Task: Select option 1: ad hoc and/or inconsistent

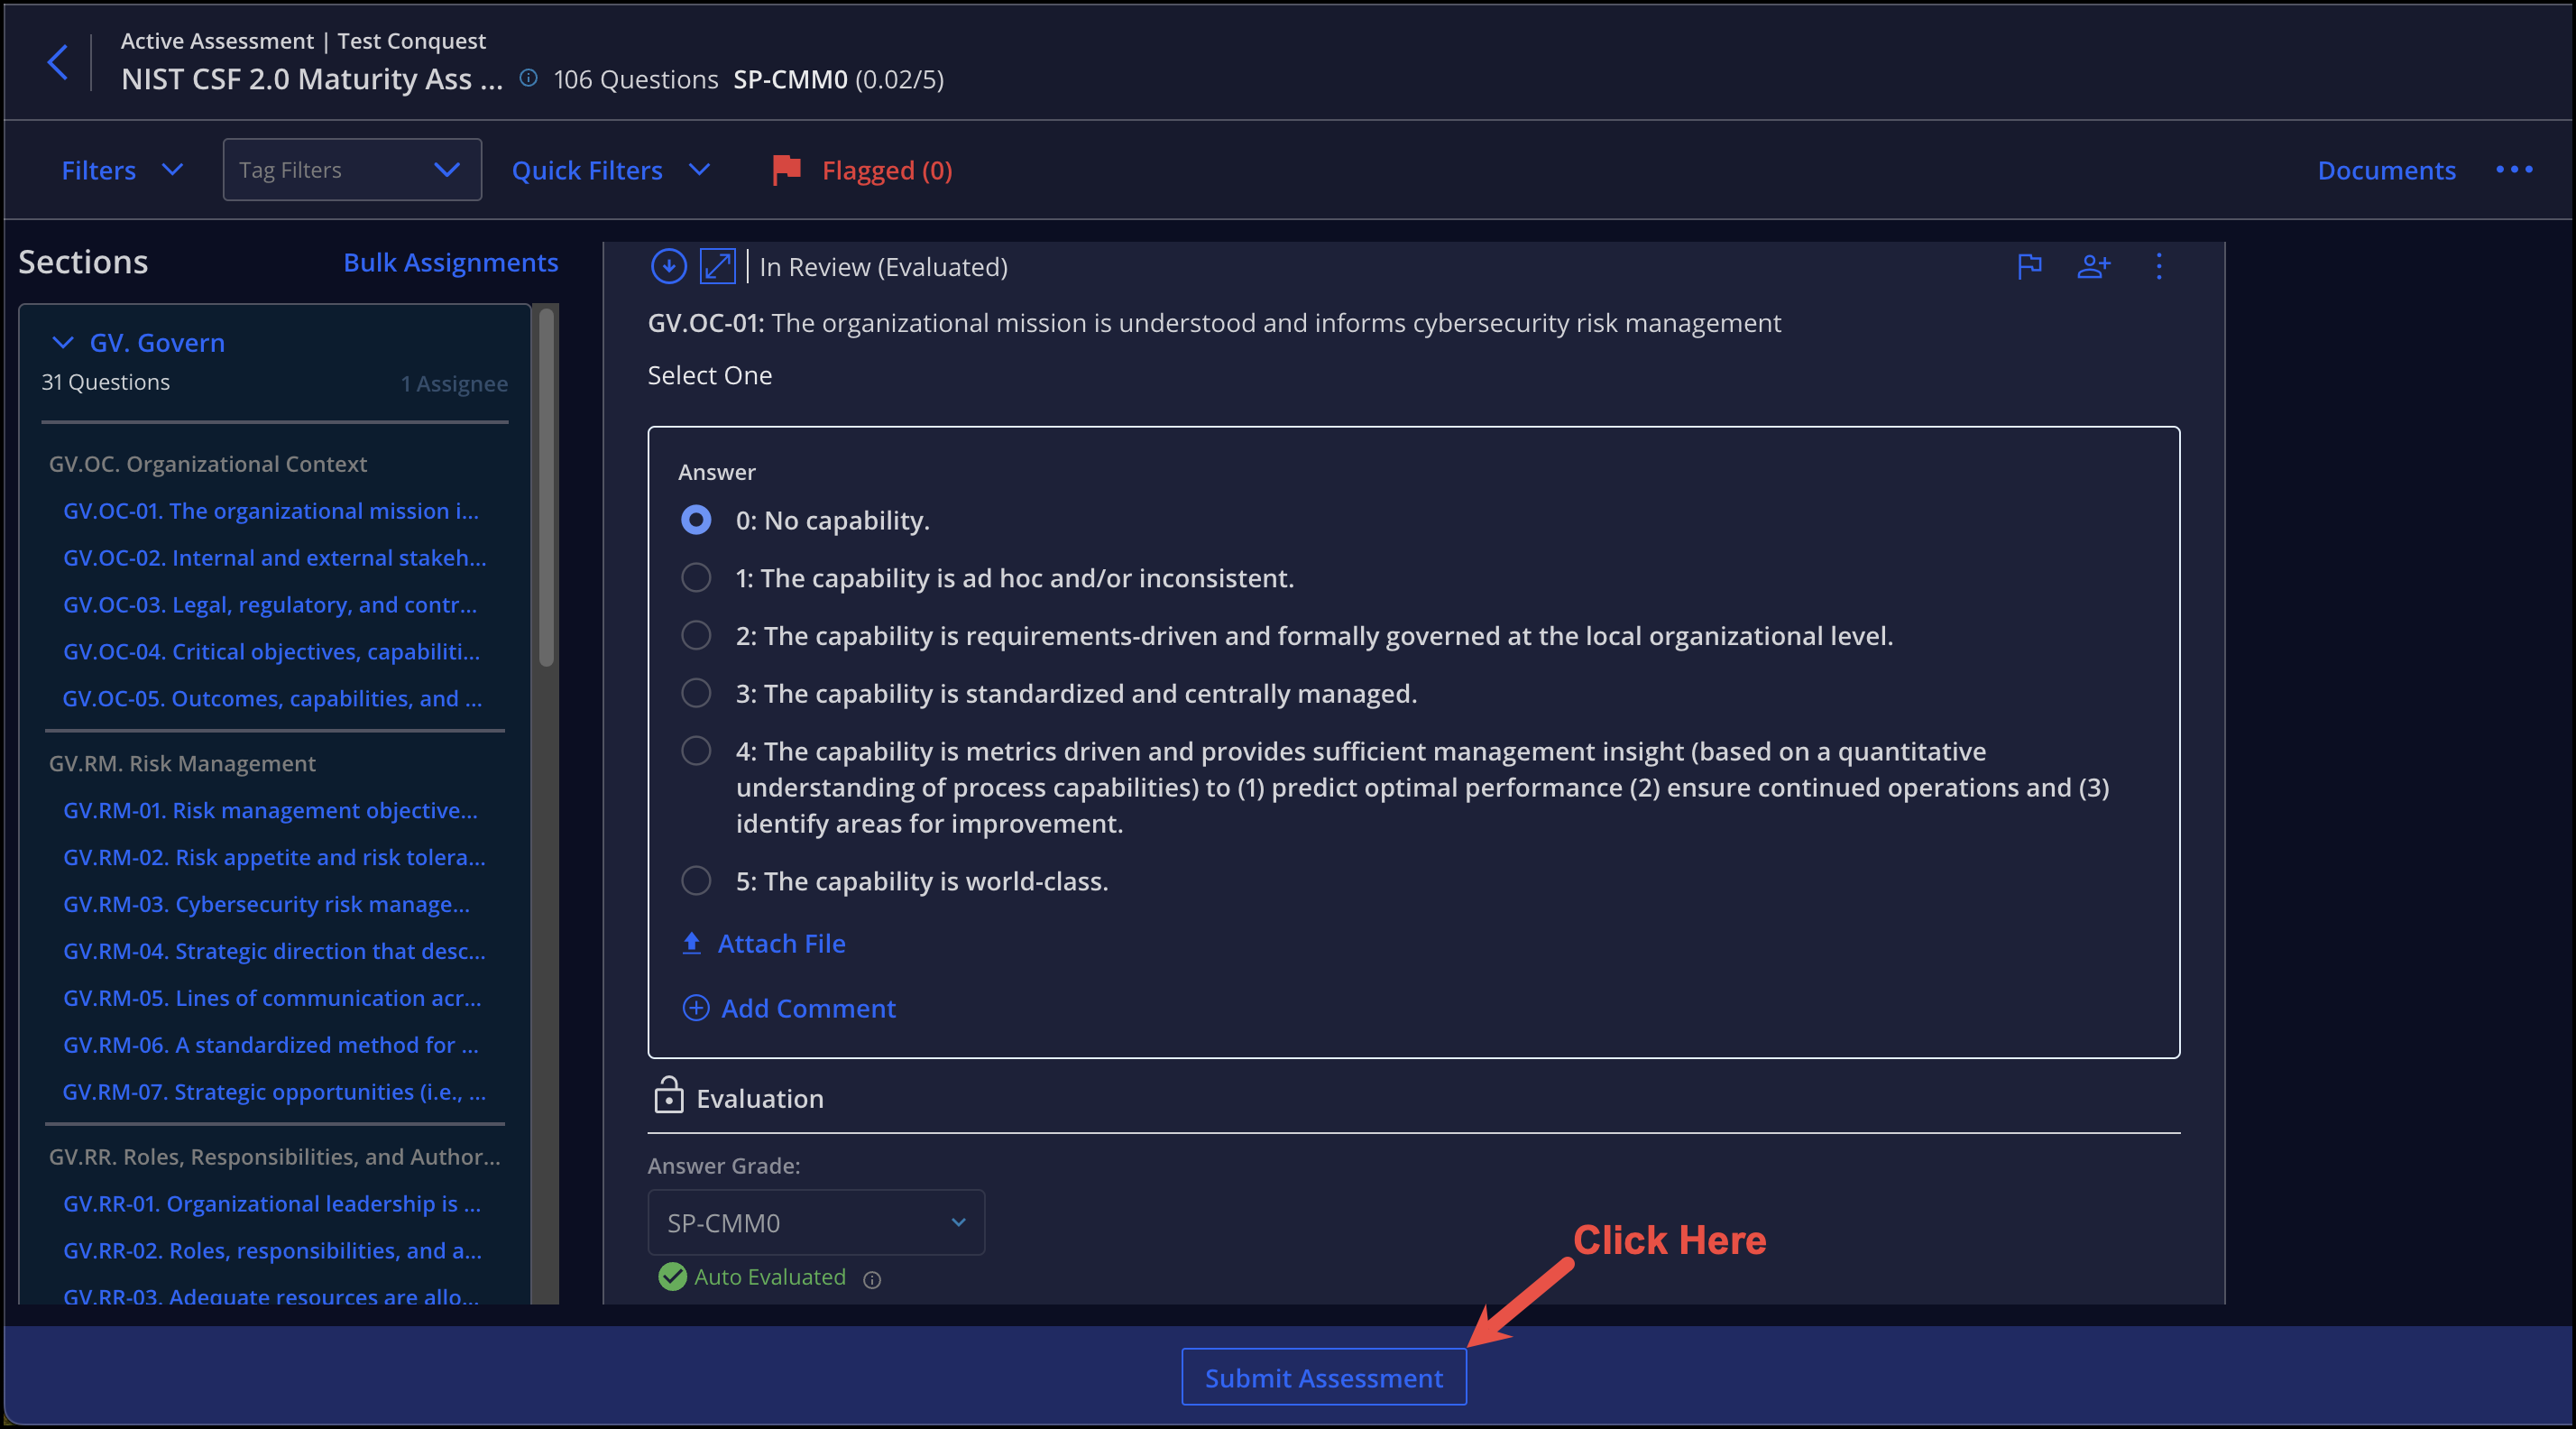Action: [x=696, y=578]
